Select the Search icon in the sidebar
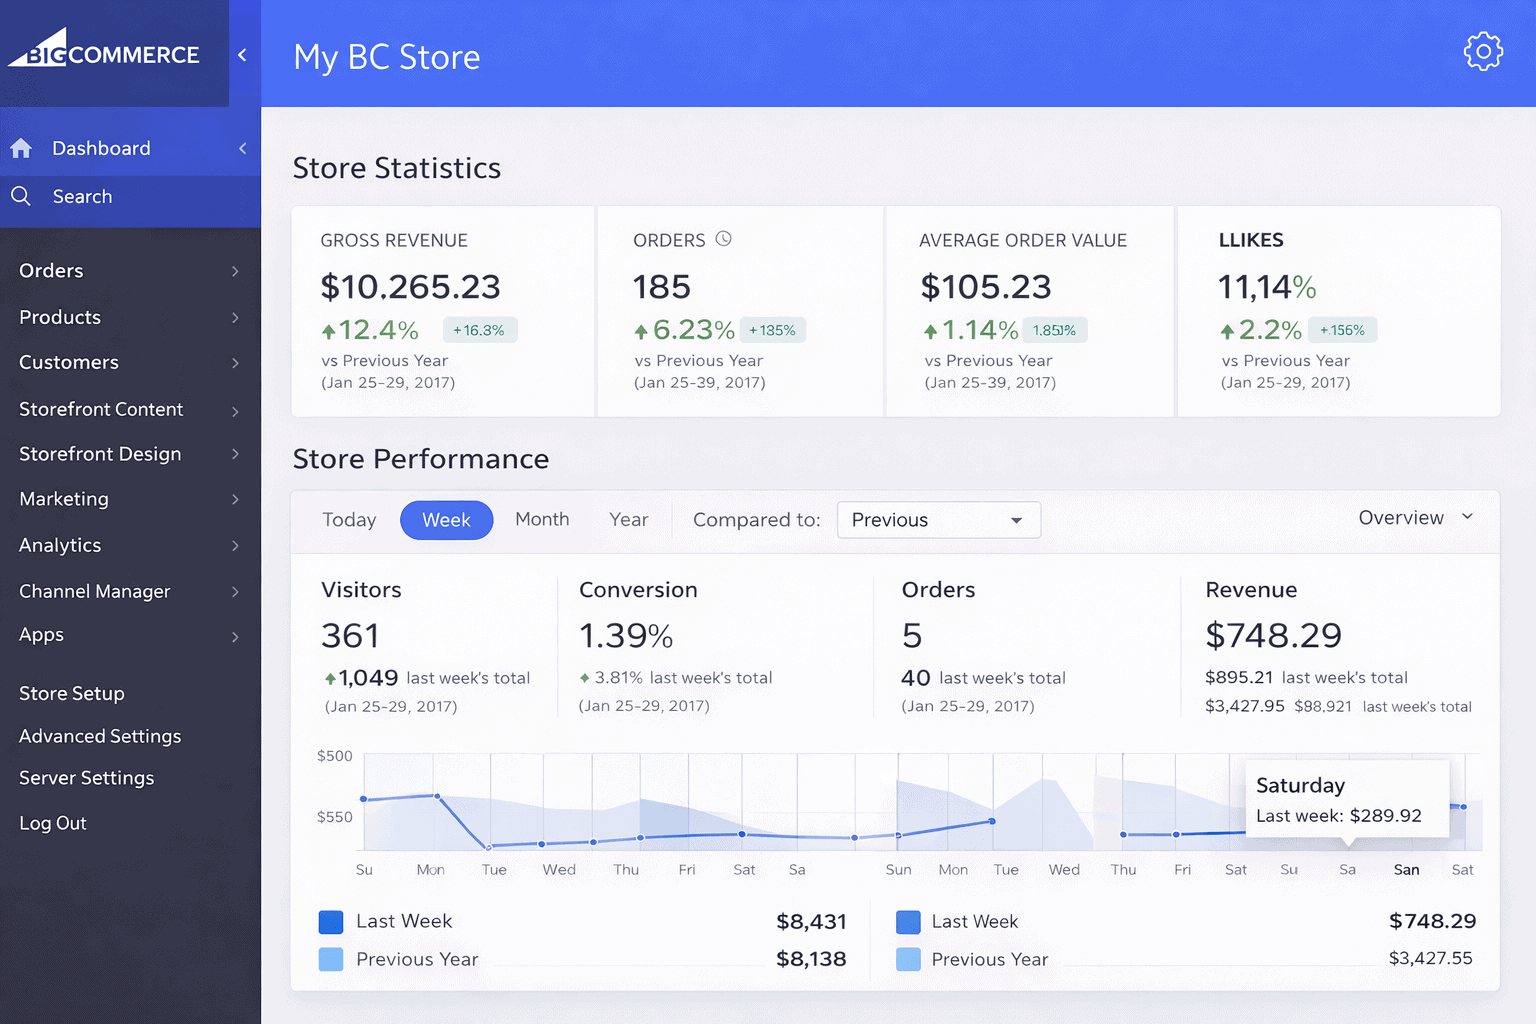This screenshot has height=1024, width=1536. (x=22, y=196)
